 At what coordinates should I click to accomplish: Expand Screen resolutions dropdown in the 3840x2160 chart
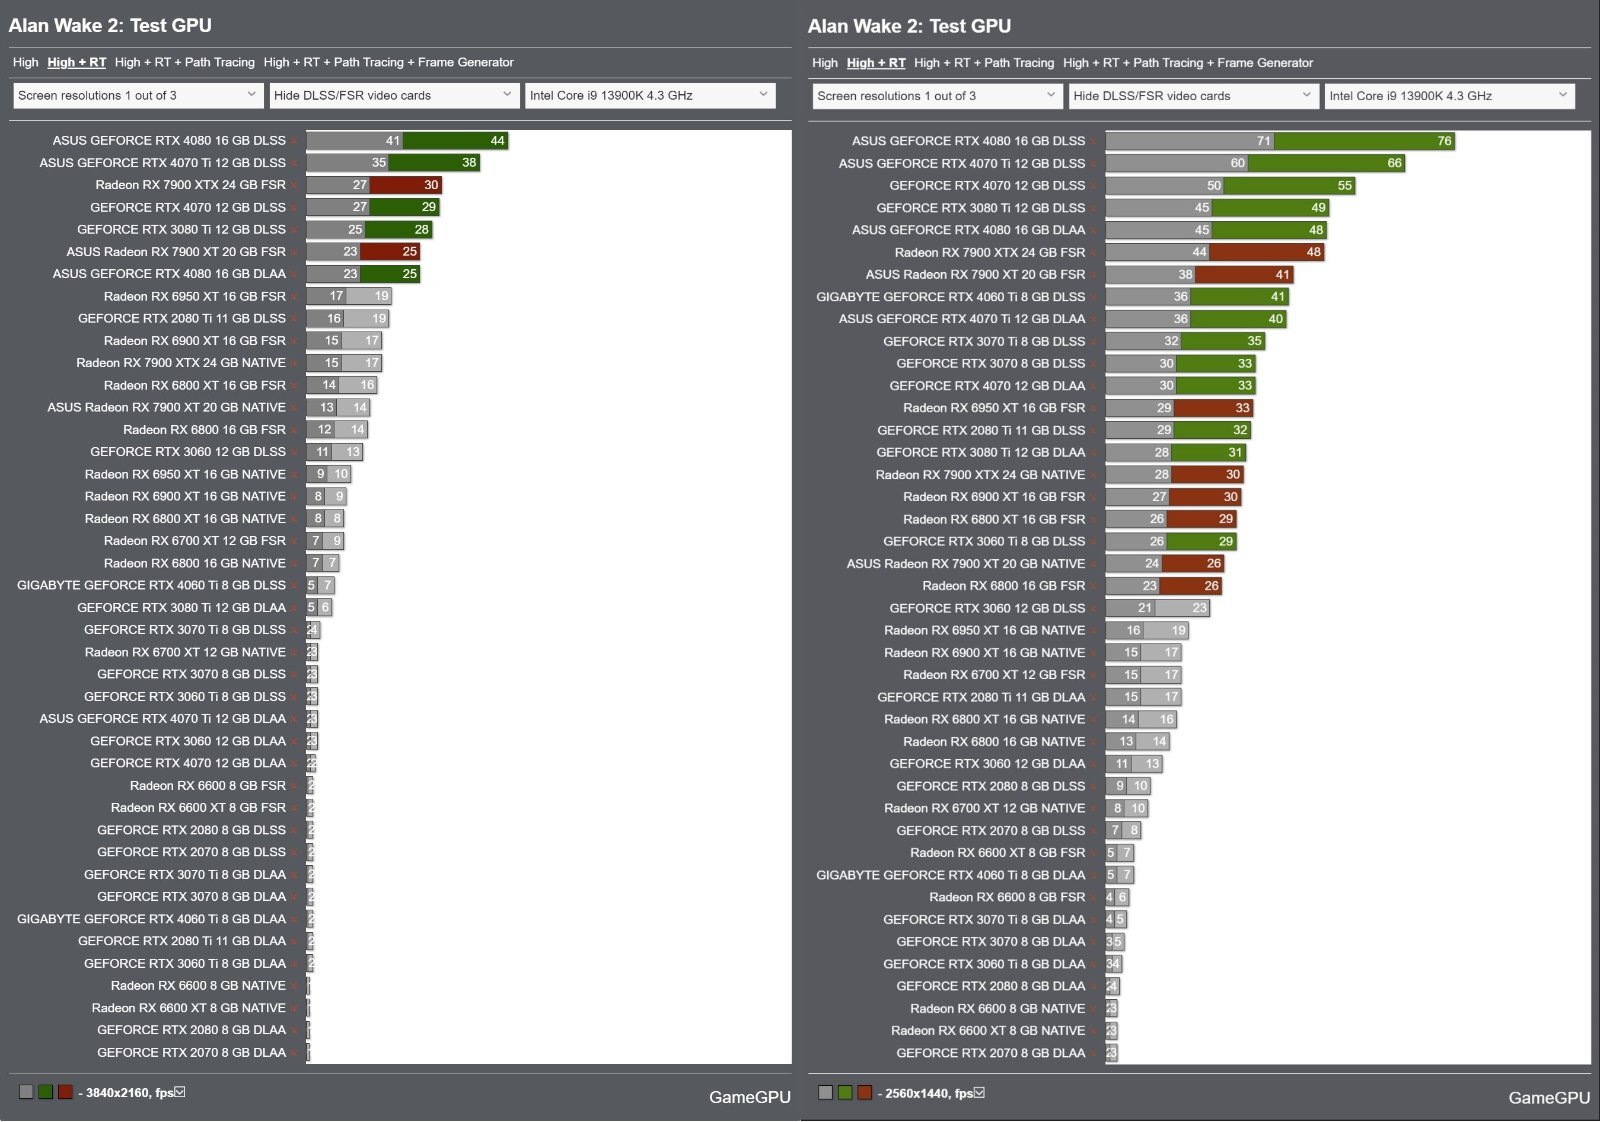(139, 95)
